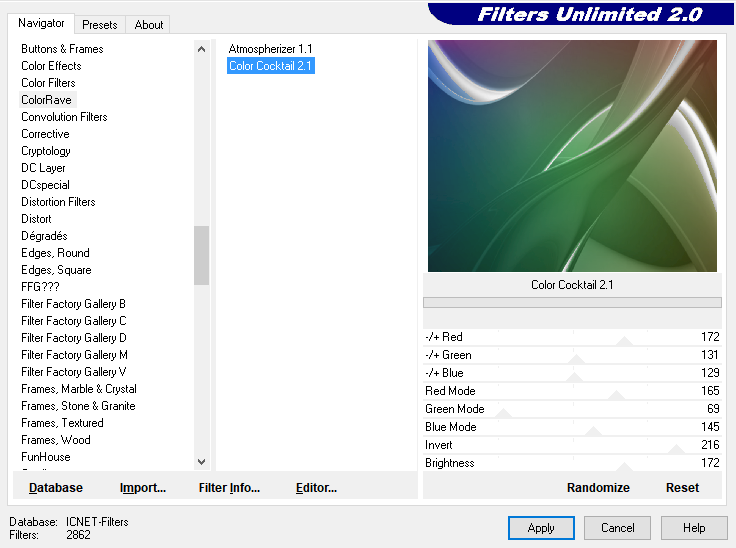Click Import... button

(x=143, y=488)
